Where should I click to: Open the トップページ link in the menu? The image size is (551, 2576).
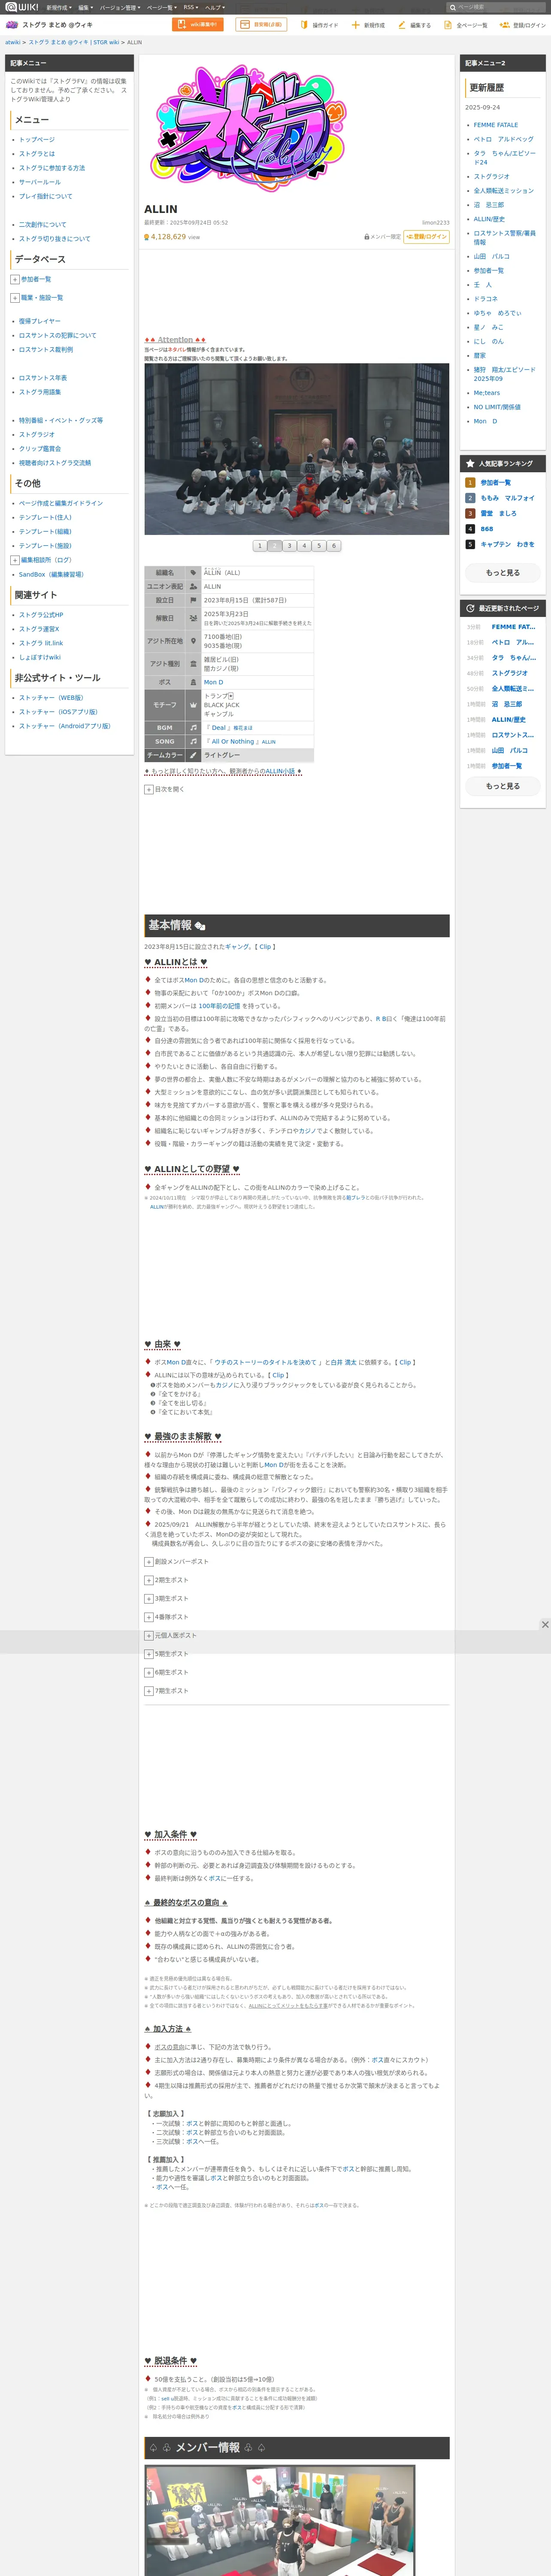pos(37,140)
